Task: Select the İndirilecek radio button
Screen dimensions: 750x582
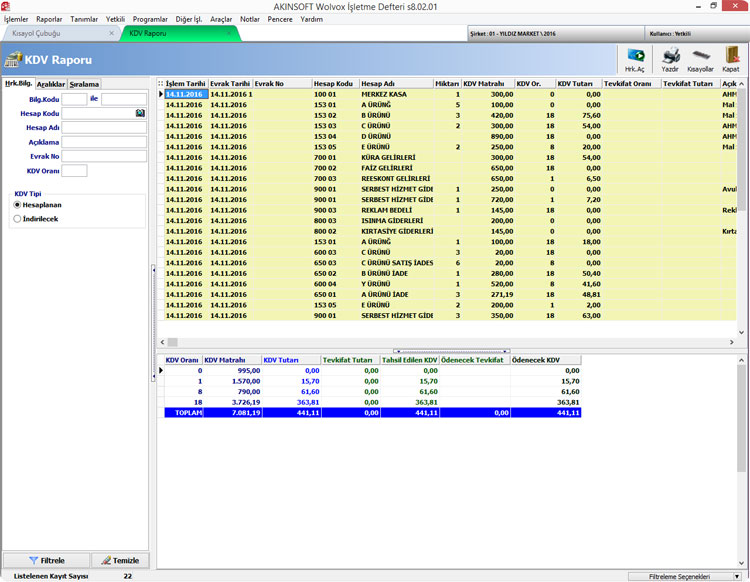Action: 18,219
